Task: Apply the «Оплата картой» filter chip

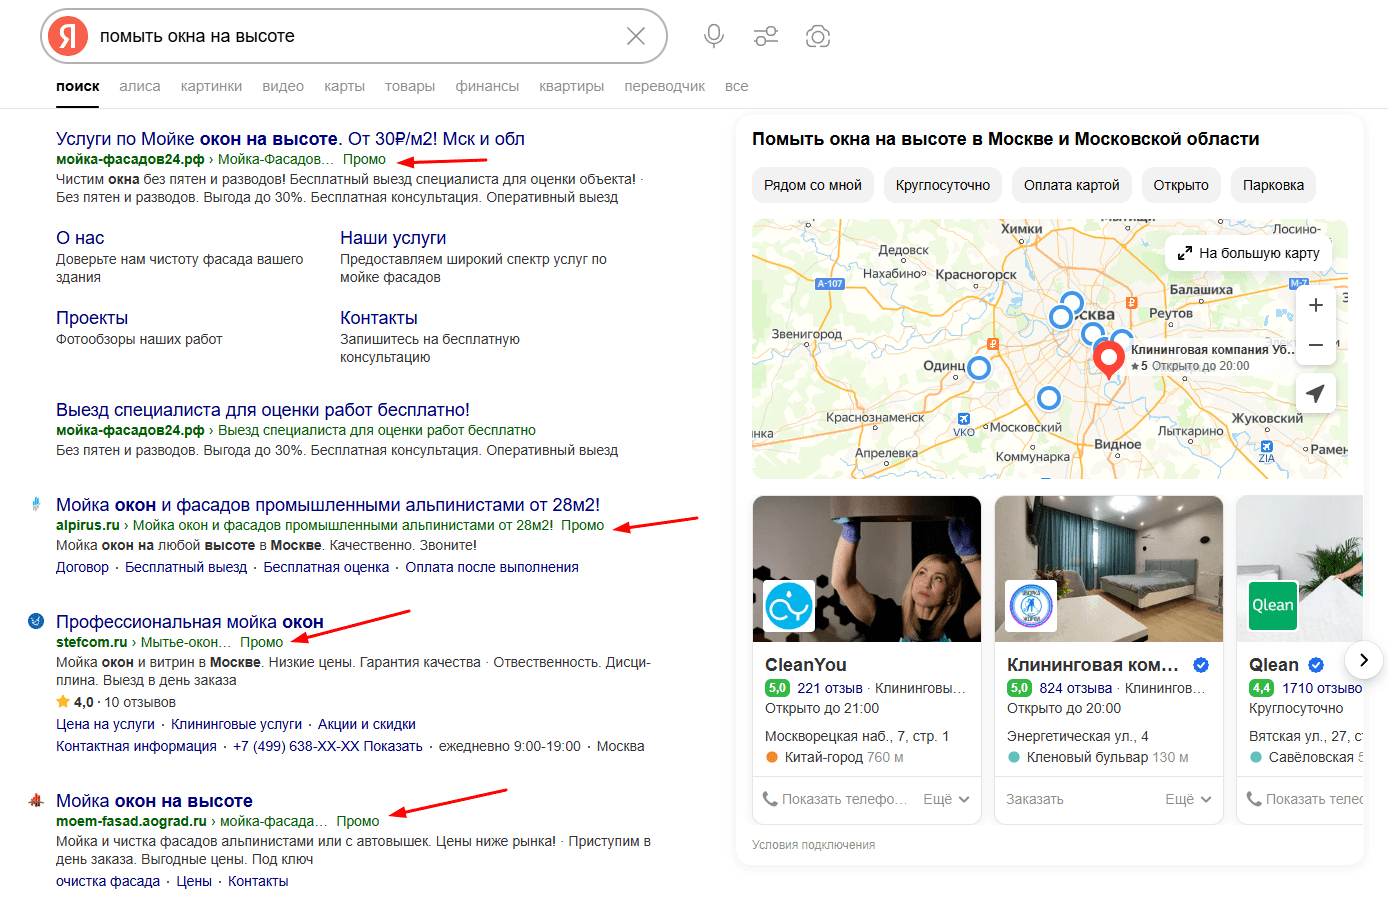Action: click(1072, 185)
